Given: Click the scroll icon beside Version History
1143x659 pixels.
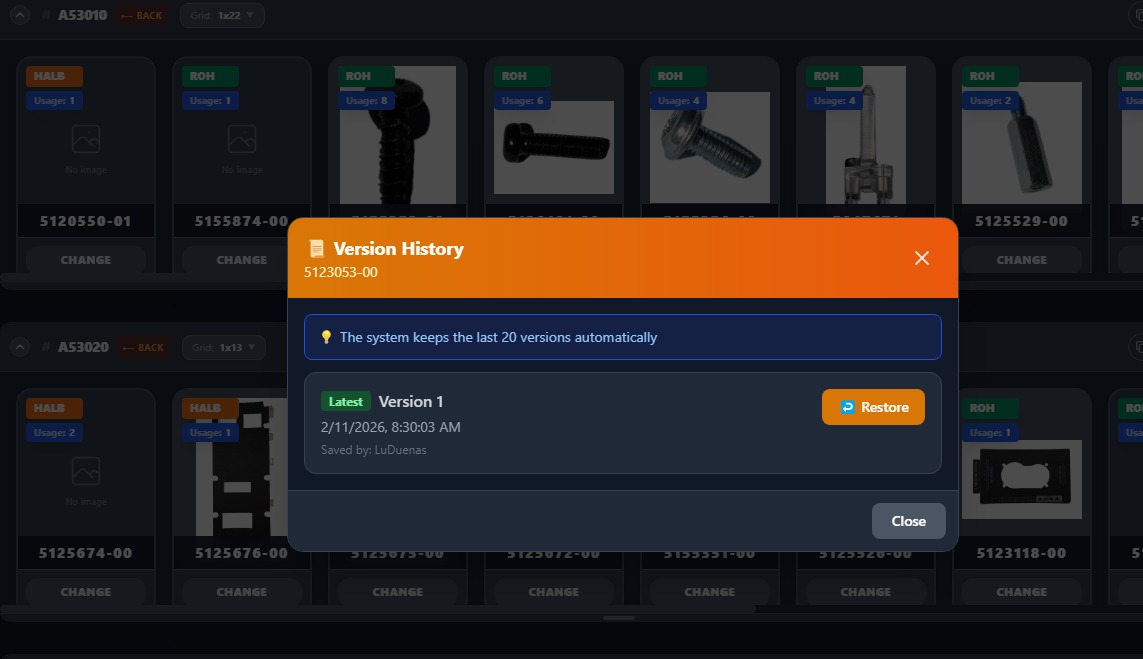Looking at the screenshot, I should click(x=317, y=249).
